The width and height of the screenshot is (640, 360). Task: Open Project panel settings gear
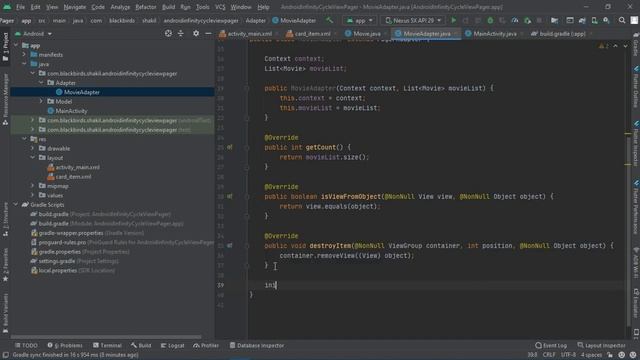pyautogui.click(x=196, y=33)
